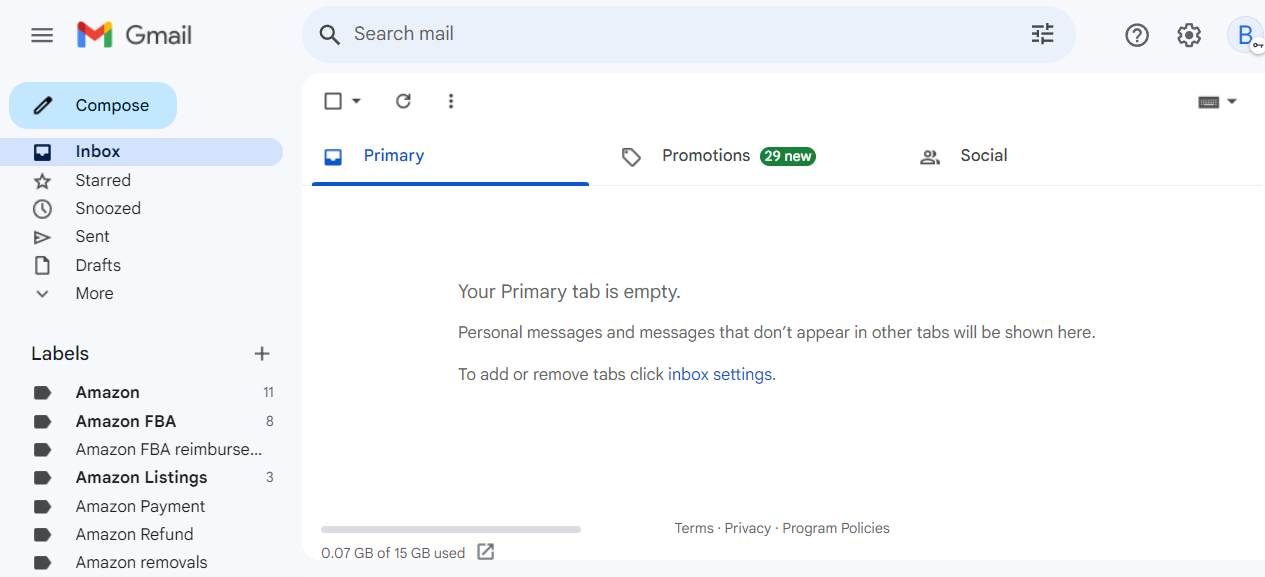Click the storage usage progress bar

pos(451,529)
